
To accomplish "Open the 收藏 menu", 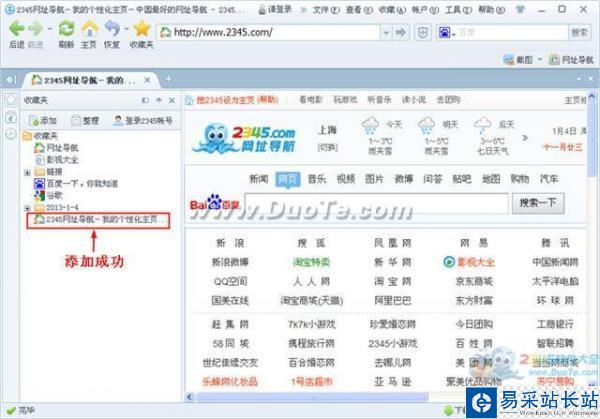I will 392,10.
